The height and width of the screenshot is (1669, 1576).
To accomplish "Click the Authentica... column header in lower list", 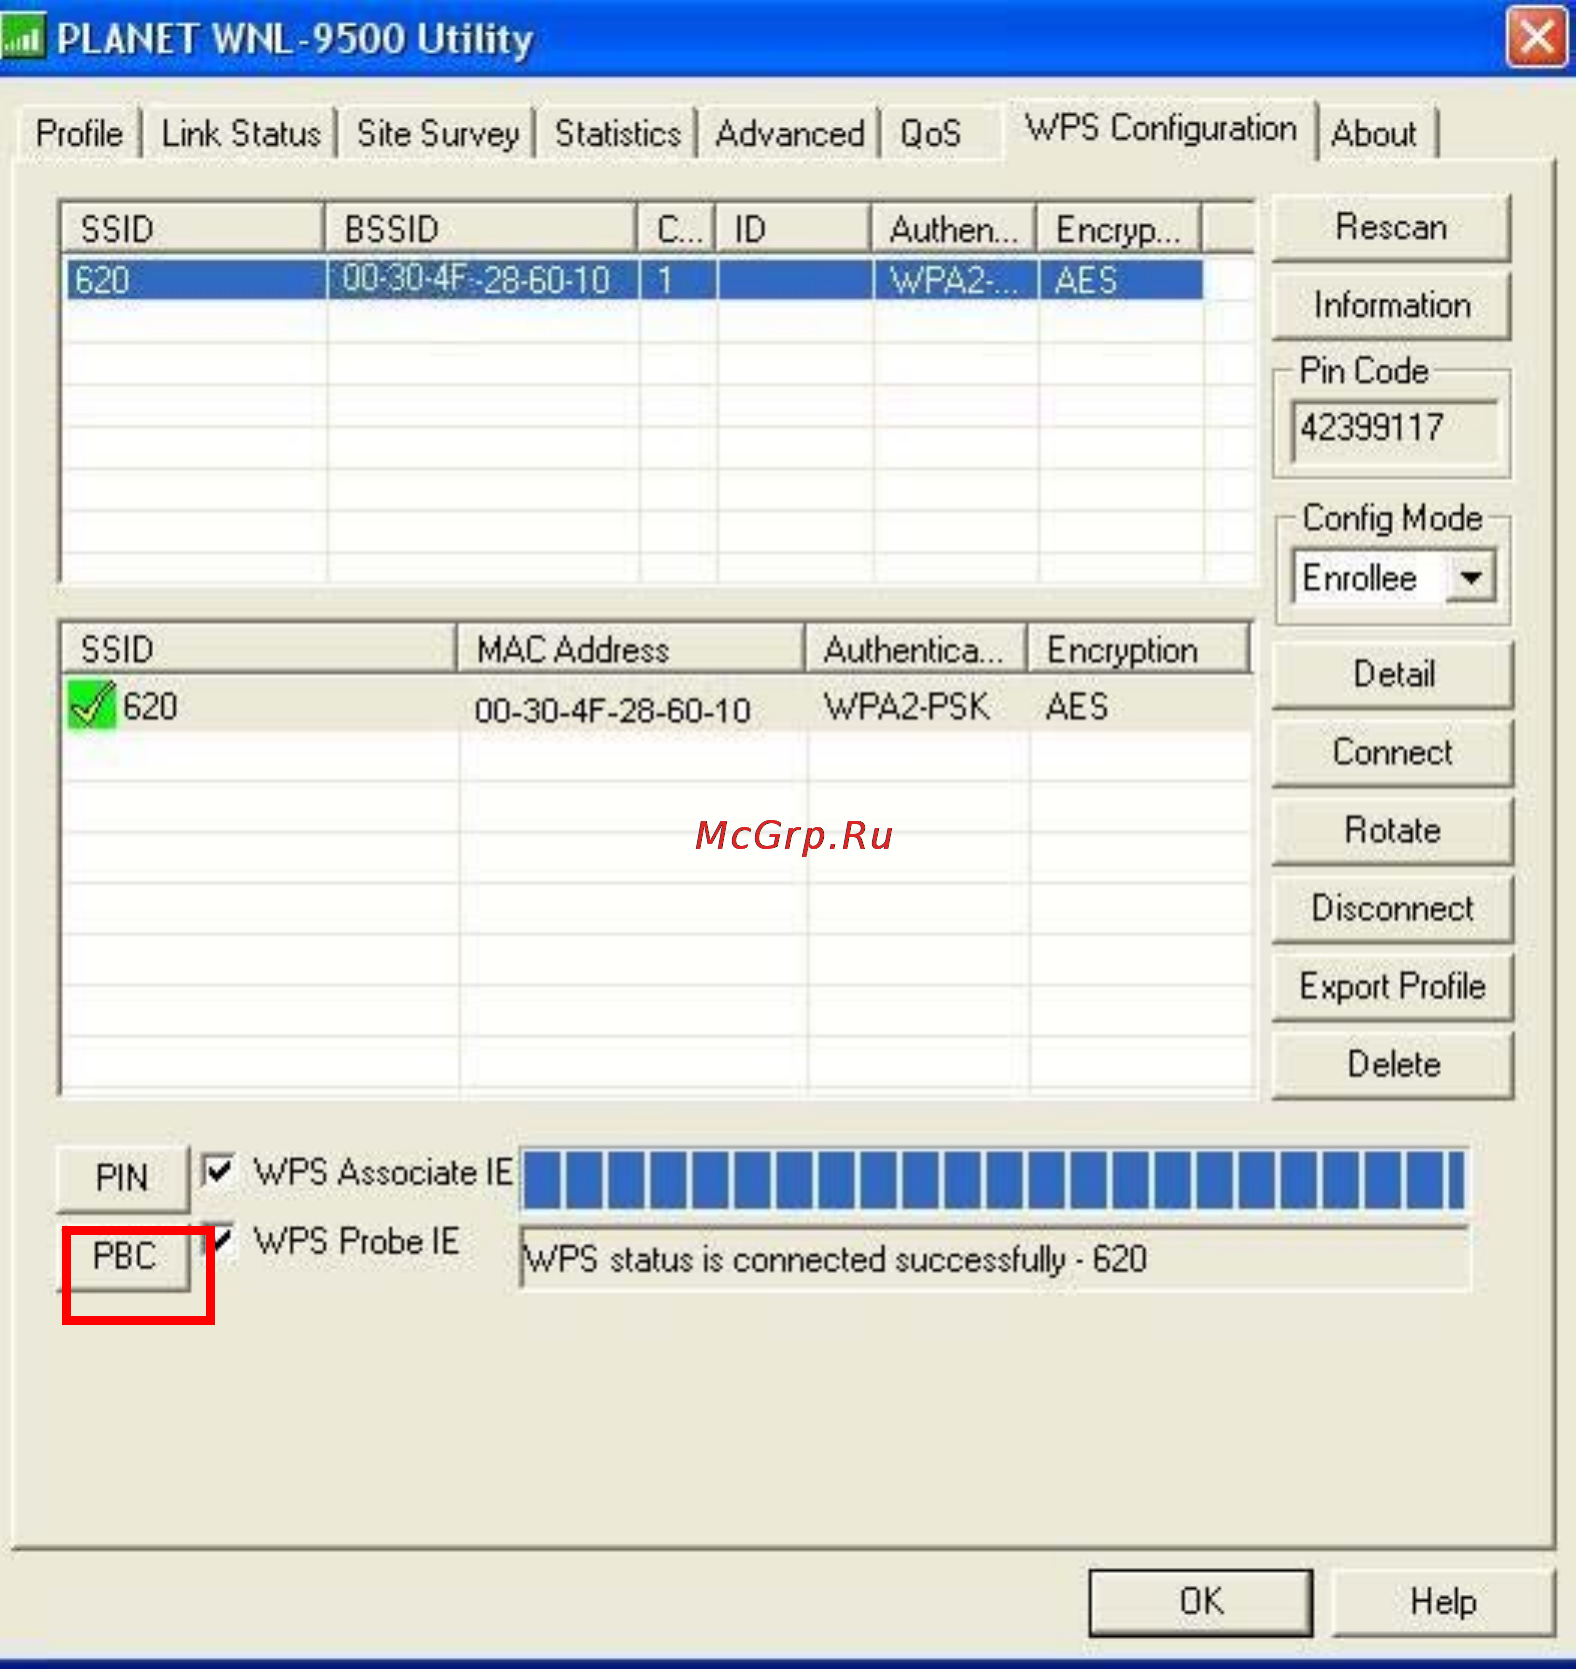I will pyautogui.click(x=916, y=649).
